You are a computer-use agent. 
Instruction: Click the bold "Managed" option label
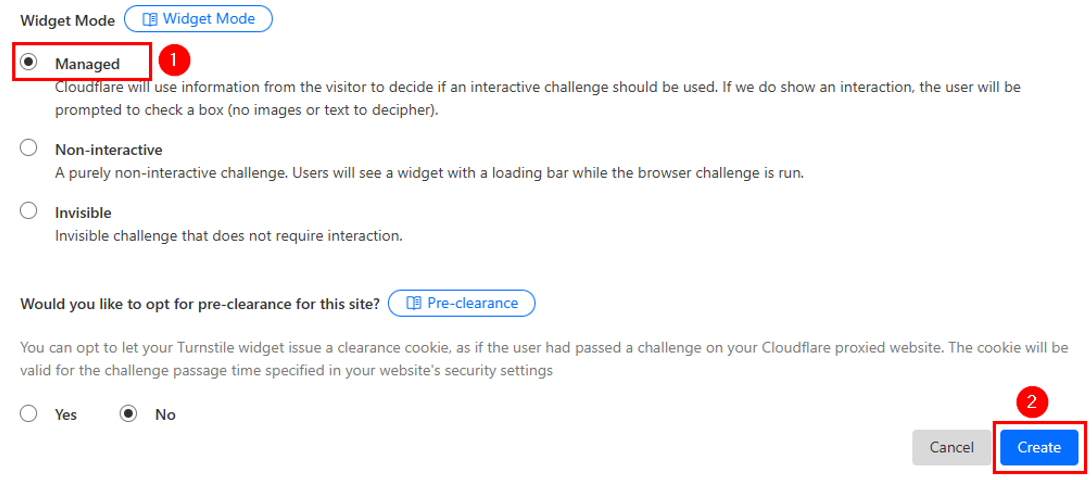point(87,64)
